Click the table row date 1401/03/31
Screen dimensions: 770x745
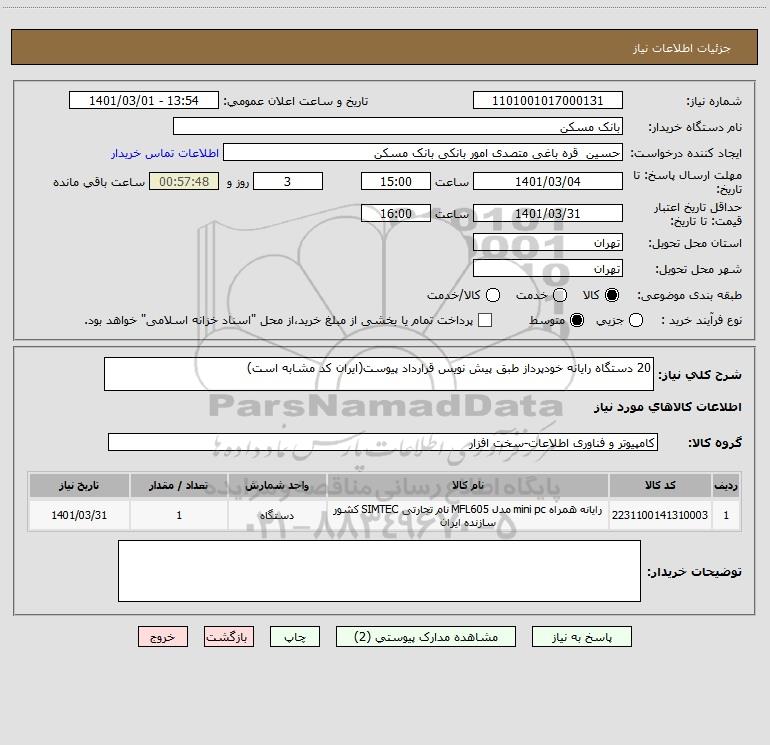pos(79,515)
